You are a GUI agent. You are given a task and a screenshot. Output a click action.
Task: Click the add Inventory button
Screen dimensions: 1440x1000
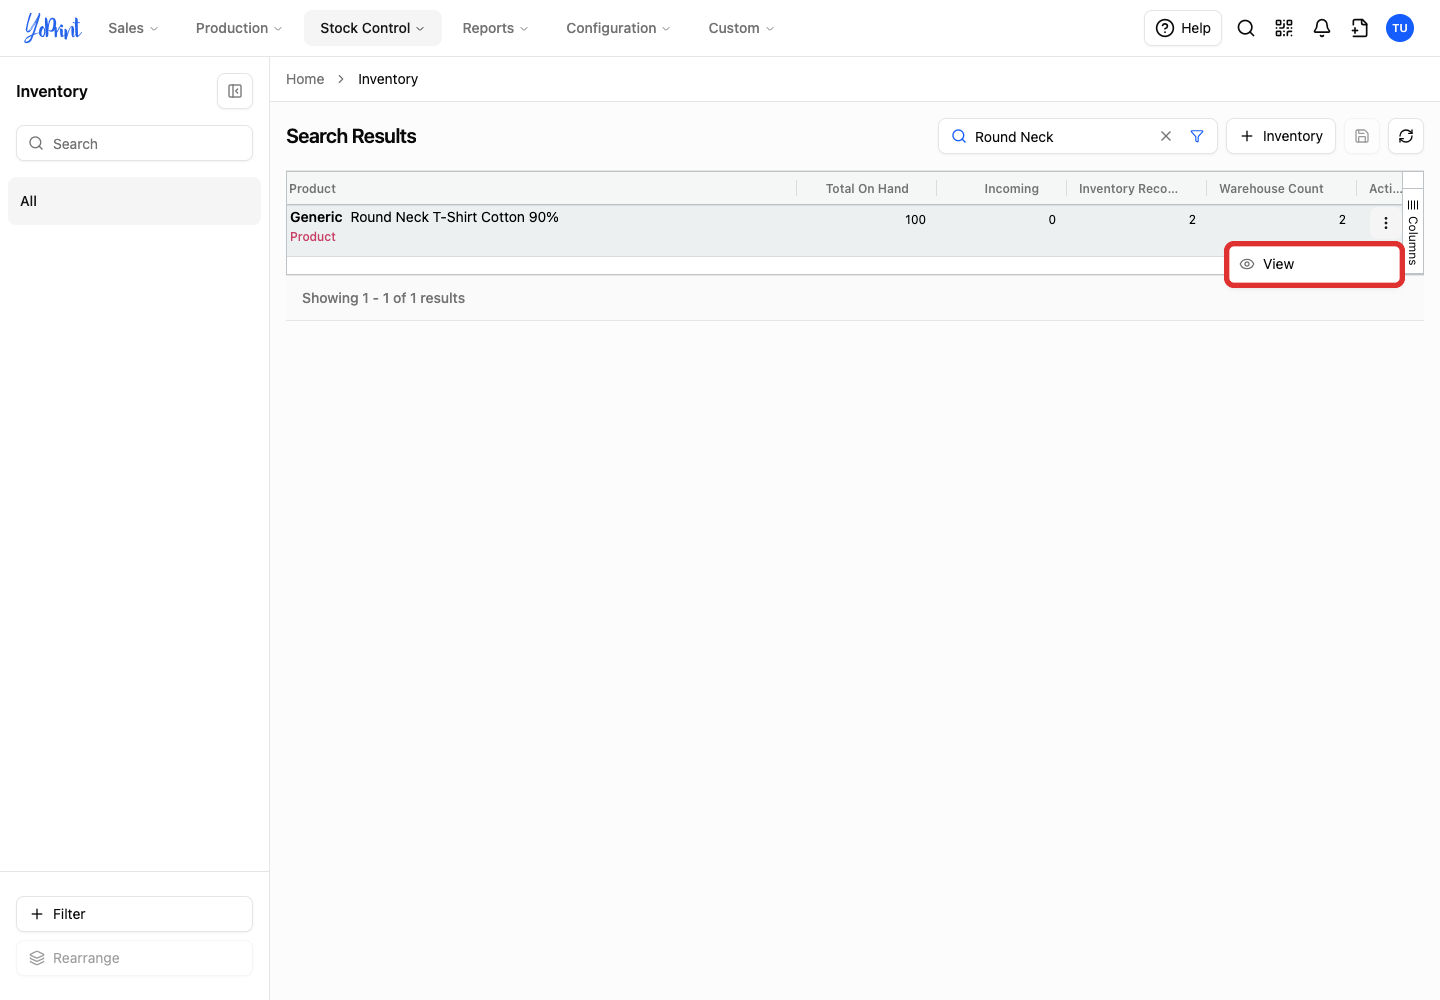(1281, 136)
